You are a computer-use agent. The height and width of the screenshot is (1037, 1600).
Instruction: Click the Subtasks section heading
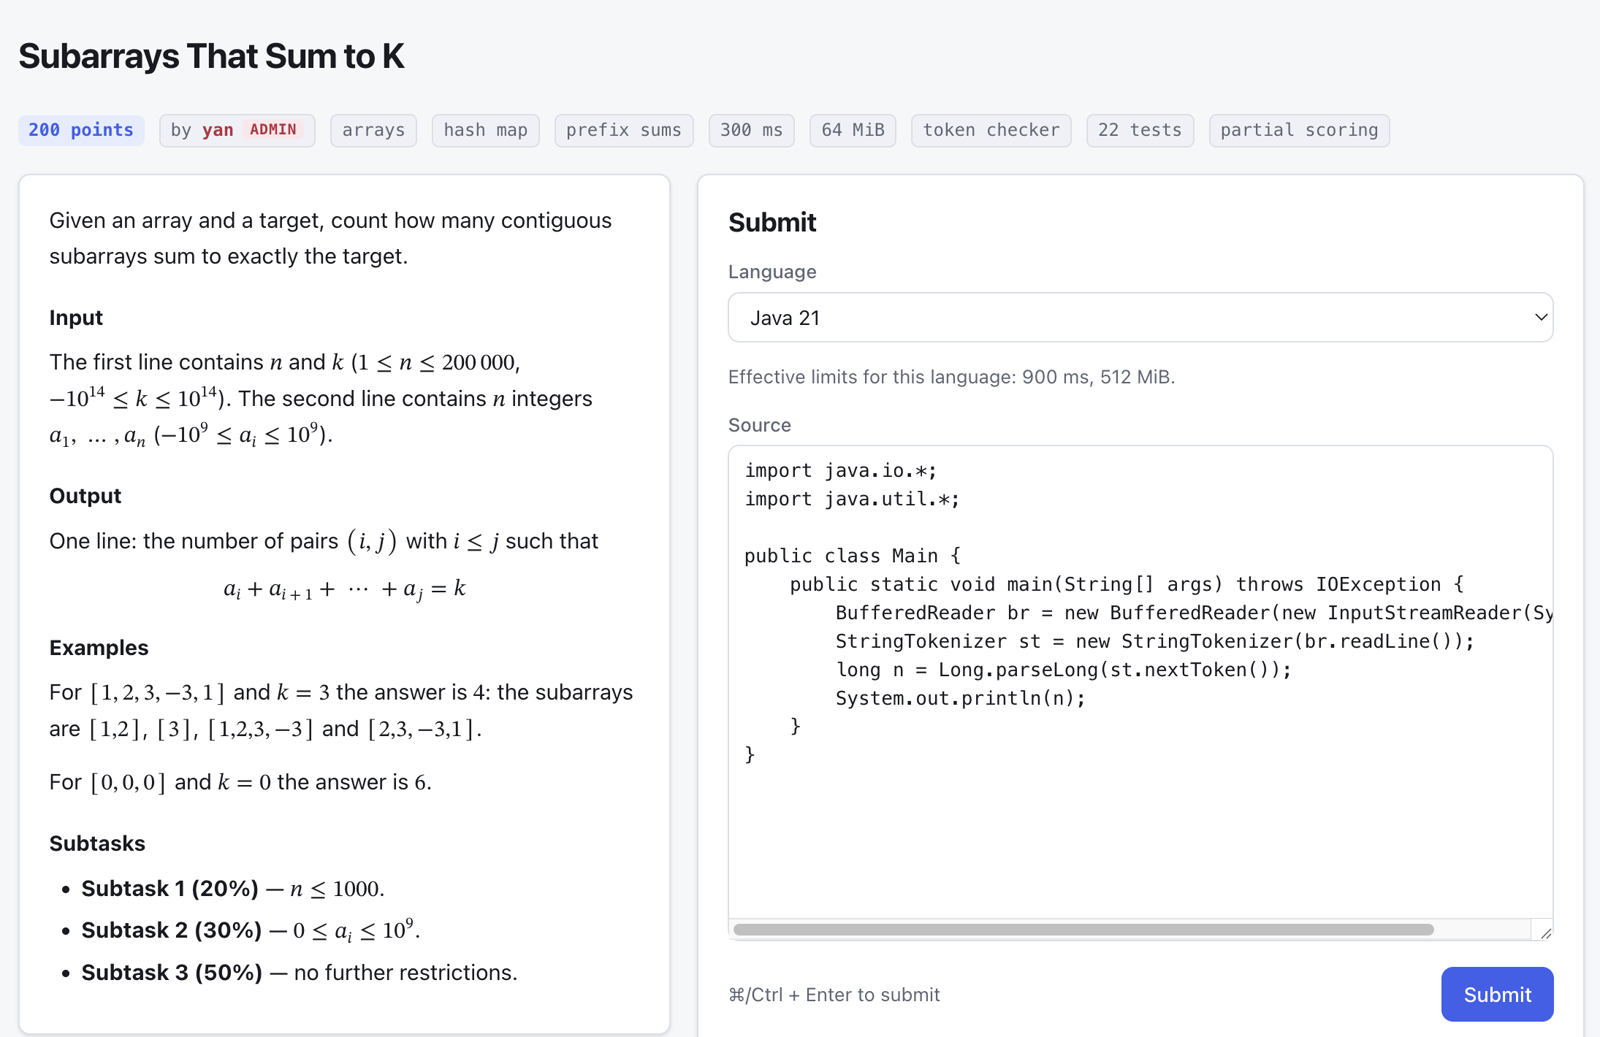tap(97, 844)
